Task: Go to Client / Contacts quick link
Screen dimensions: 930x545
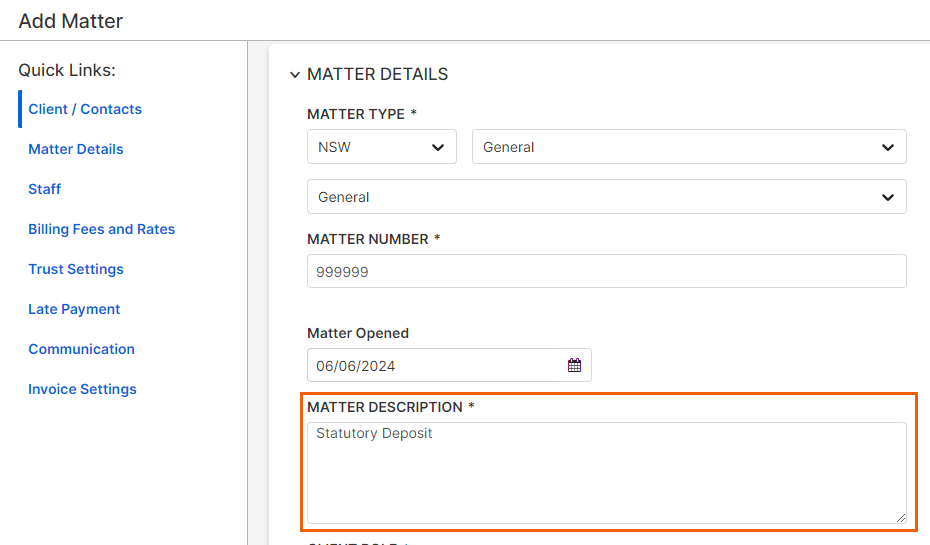Action: click(x=85, y=109)
